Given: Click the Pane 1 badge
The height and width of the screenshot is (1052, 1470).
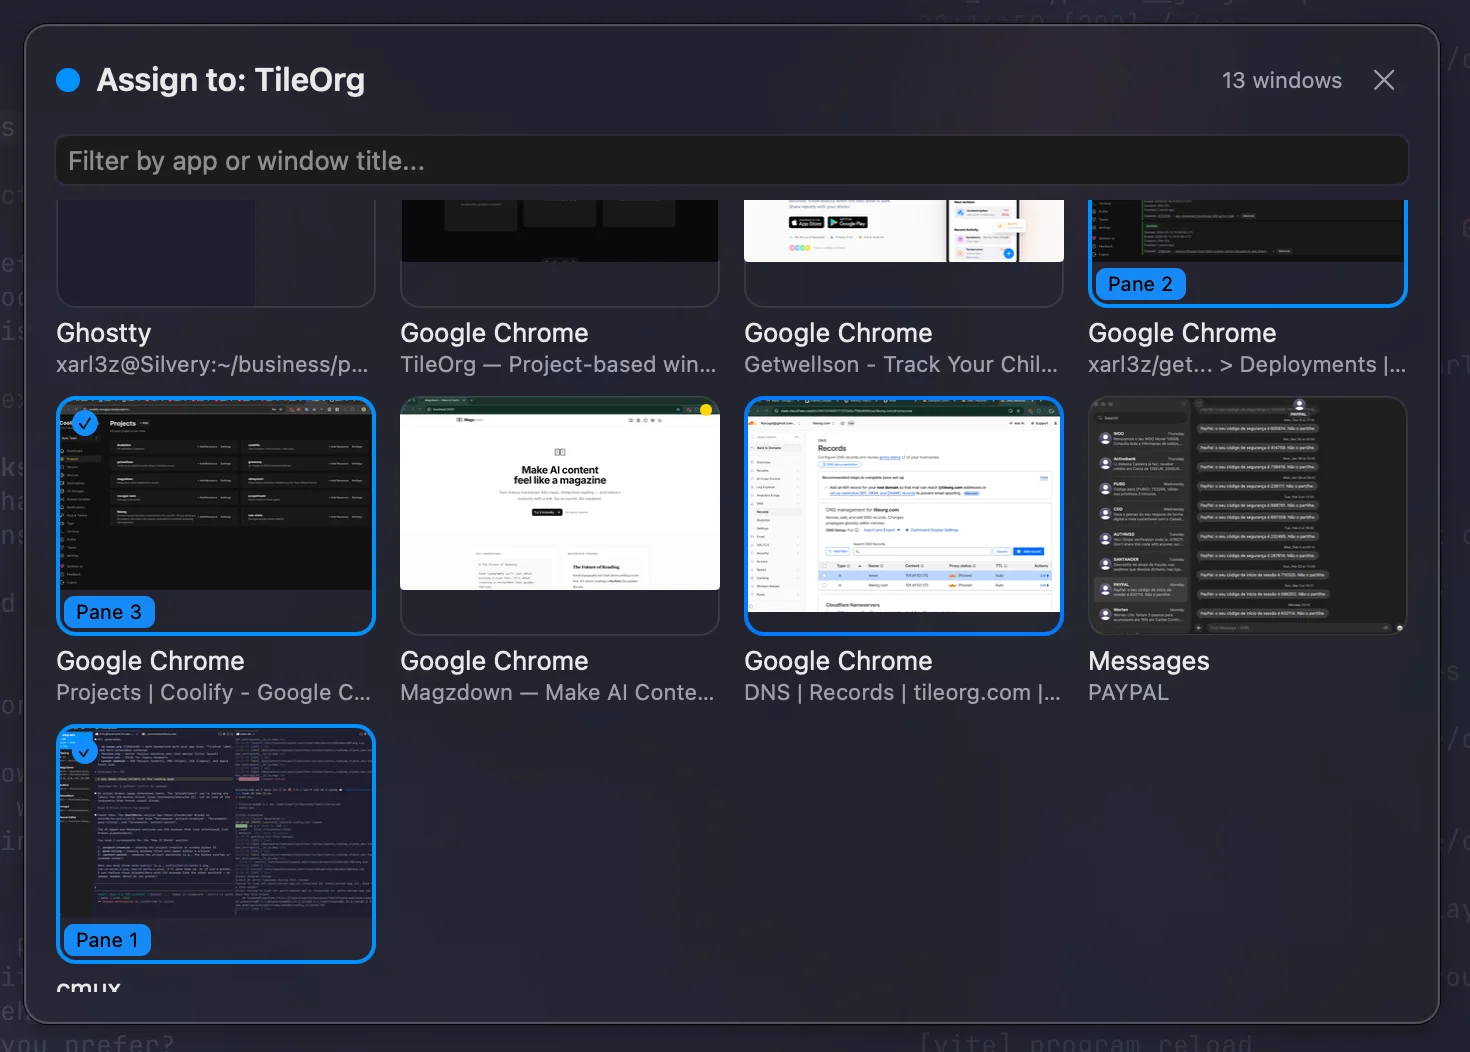Looking at the screenshot, I should (106, 939).
